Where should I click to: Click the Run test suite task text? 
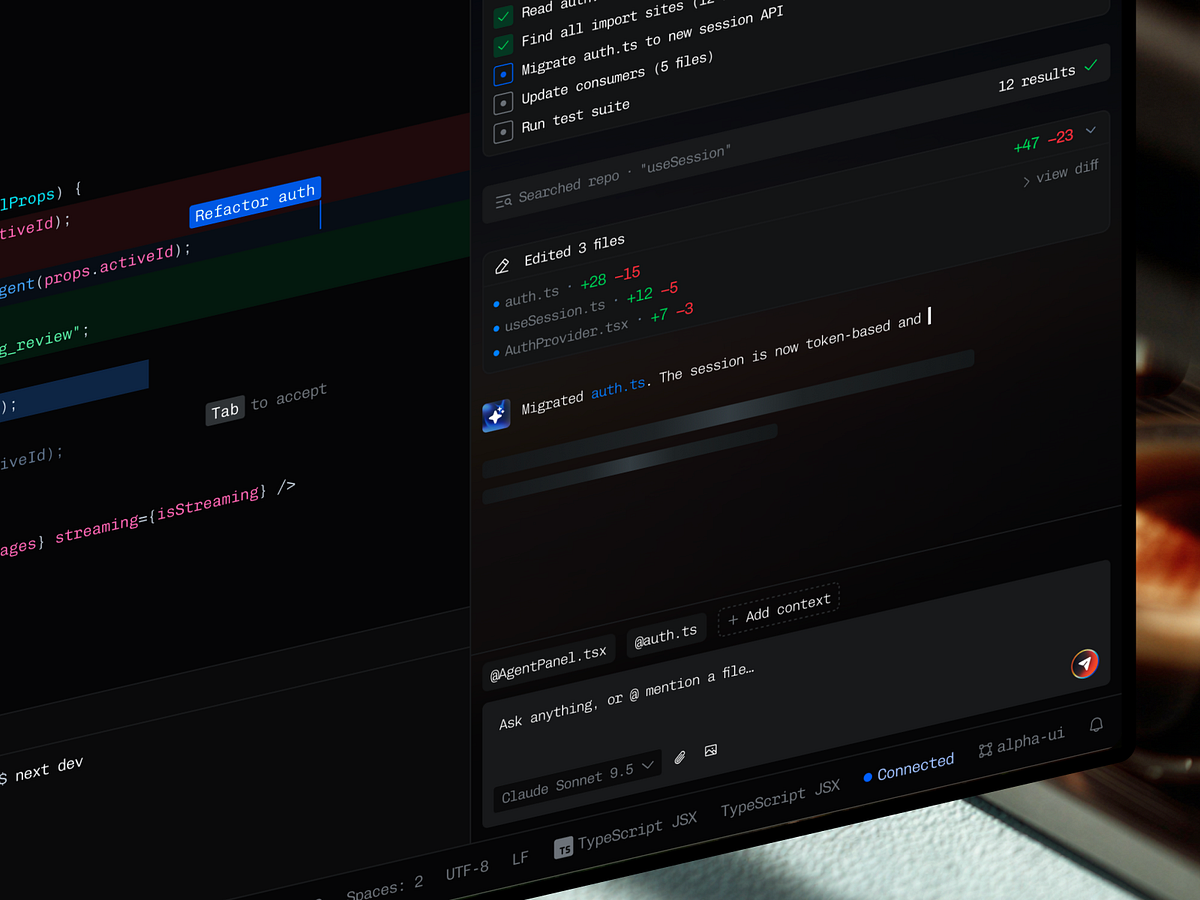(x=576, y=116)
